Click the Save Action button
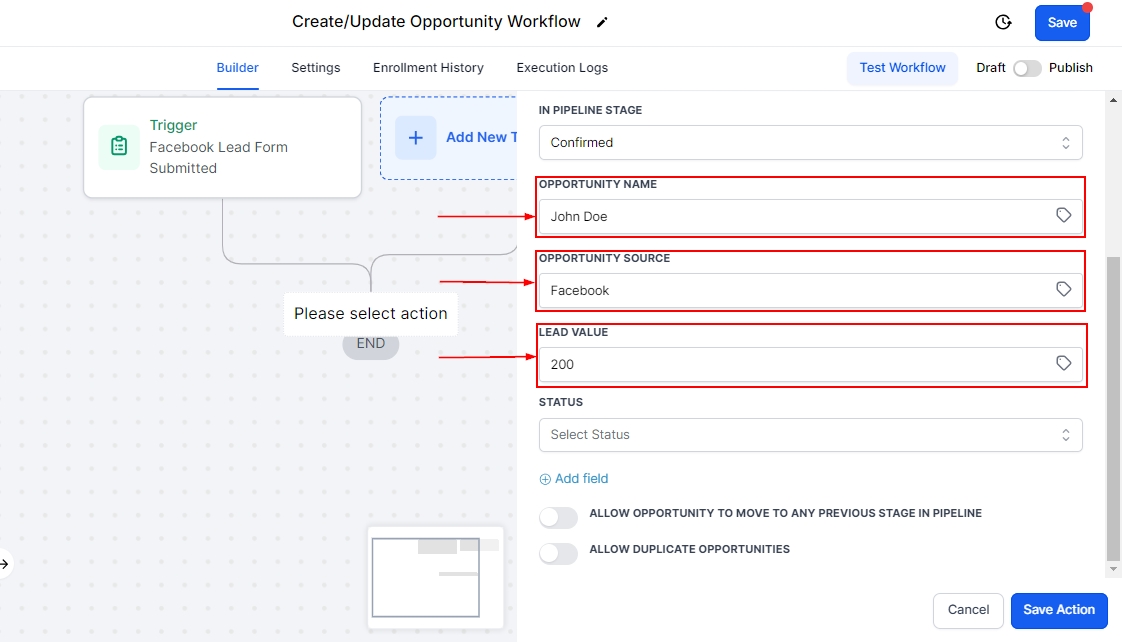This screenshot has height=642, width=1122. click(1059, 610)
